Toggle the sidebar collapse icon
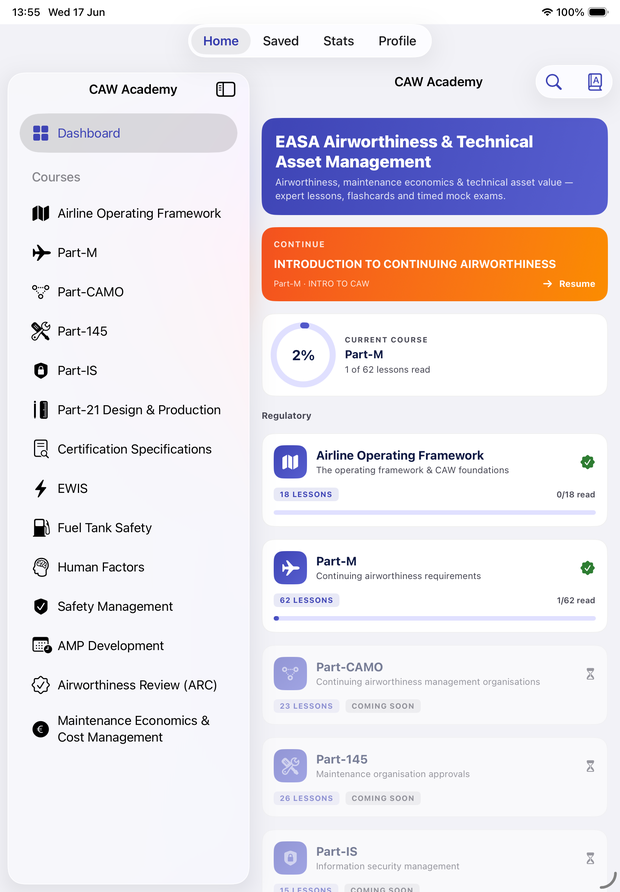The image size is (620, 892). [225, 89]
